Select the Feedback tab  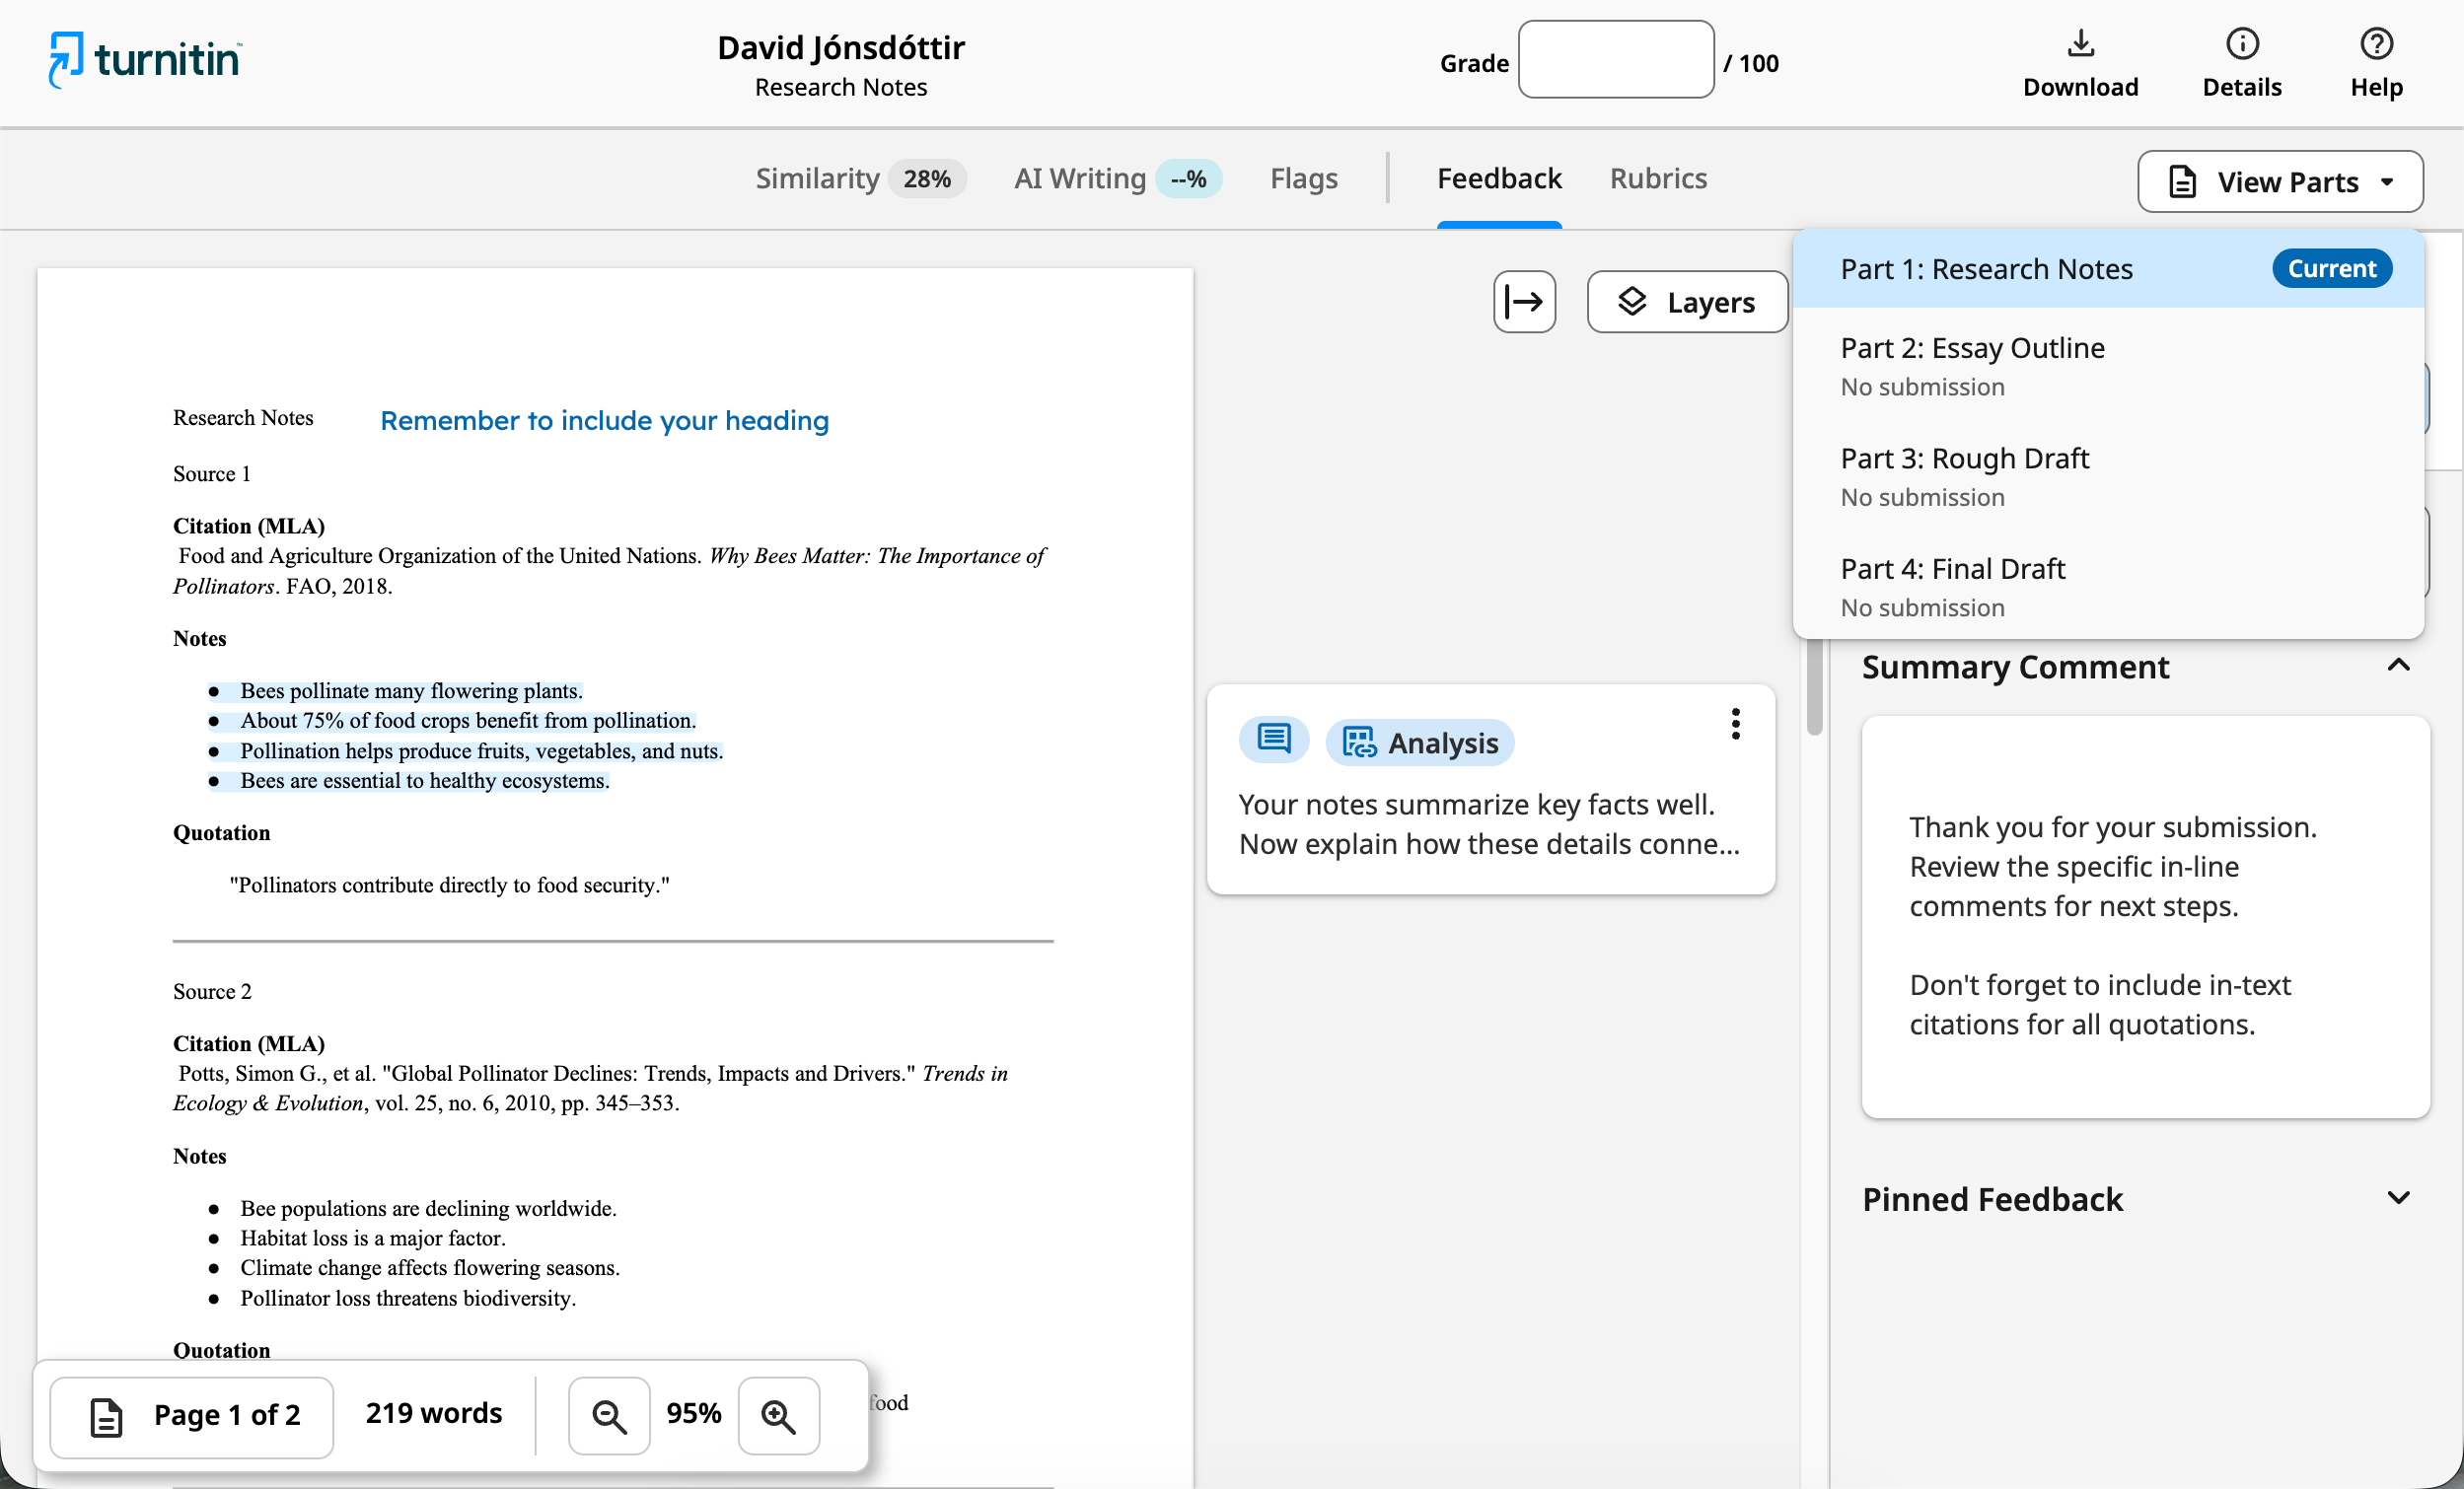(1498, 179)
